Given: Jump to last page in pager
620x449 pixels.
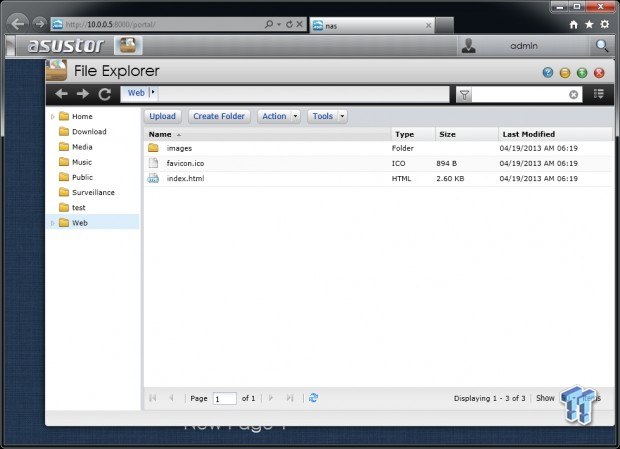Looking at the screenshot, I should 290,398.
